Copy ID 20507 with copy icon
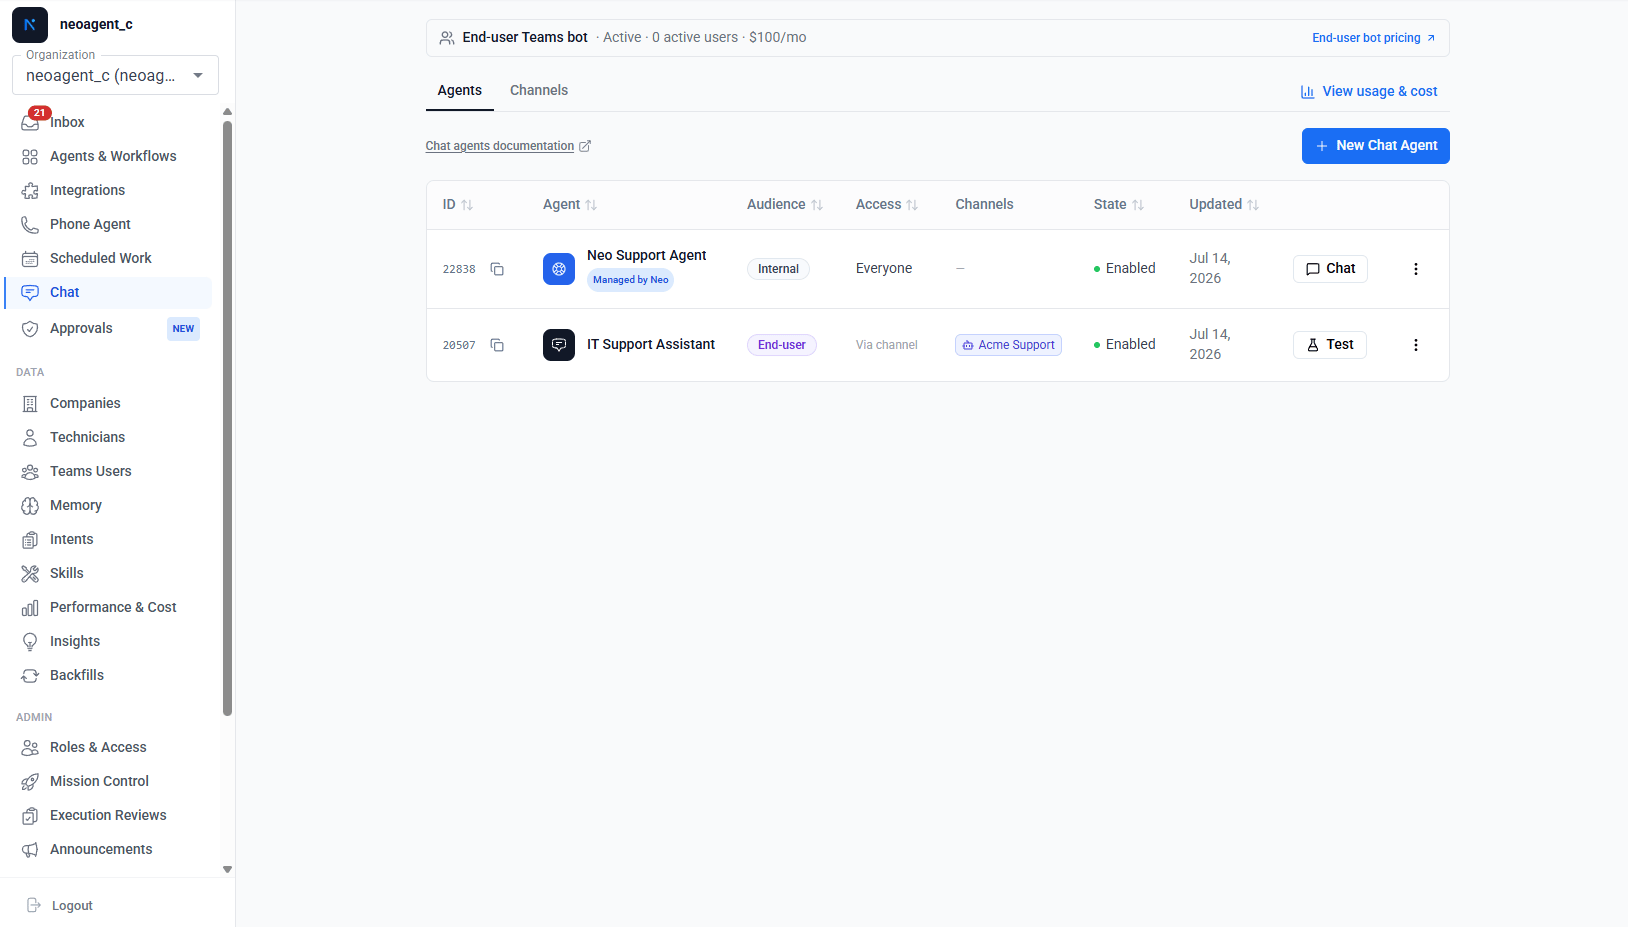This screenshot has height=927, width=1628. point(497,345)
